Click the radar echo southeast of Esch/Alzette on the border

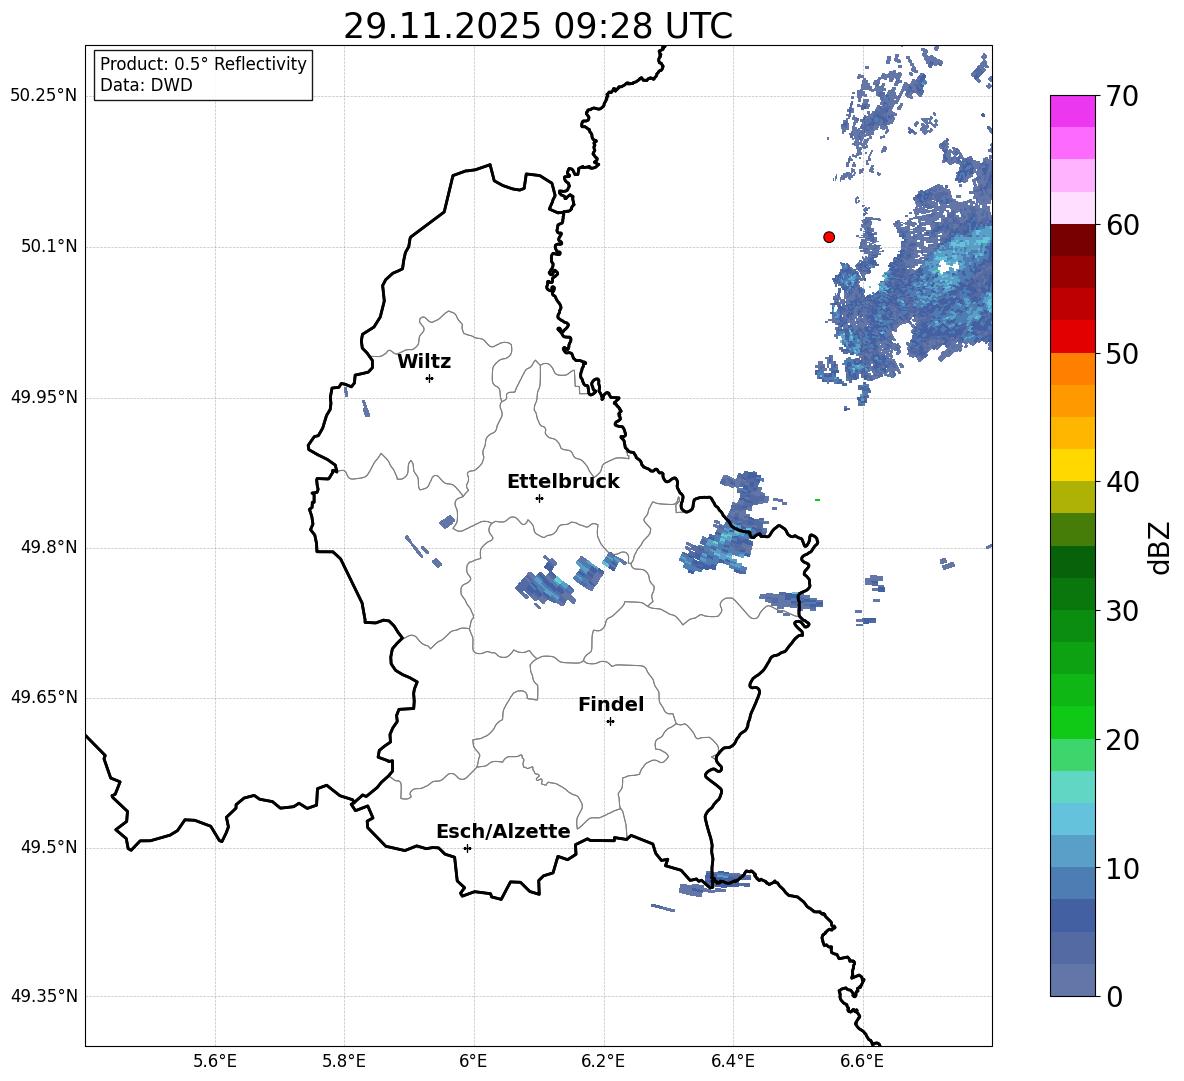coord(715,883)
